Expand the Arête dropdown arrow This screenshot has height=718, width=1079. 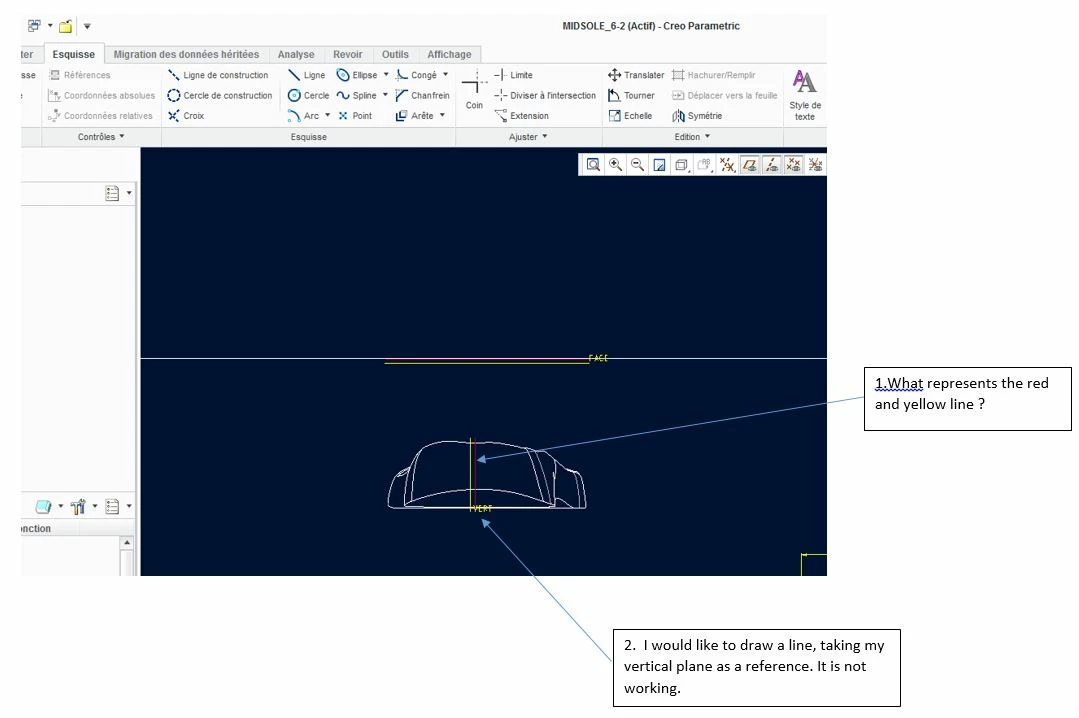coord(442,115)
